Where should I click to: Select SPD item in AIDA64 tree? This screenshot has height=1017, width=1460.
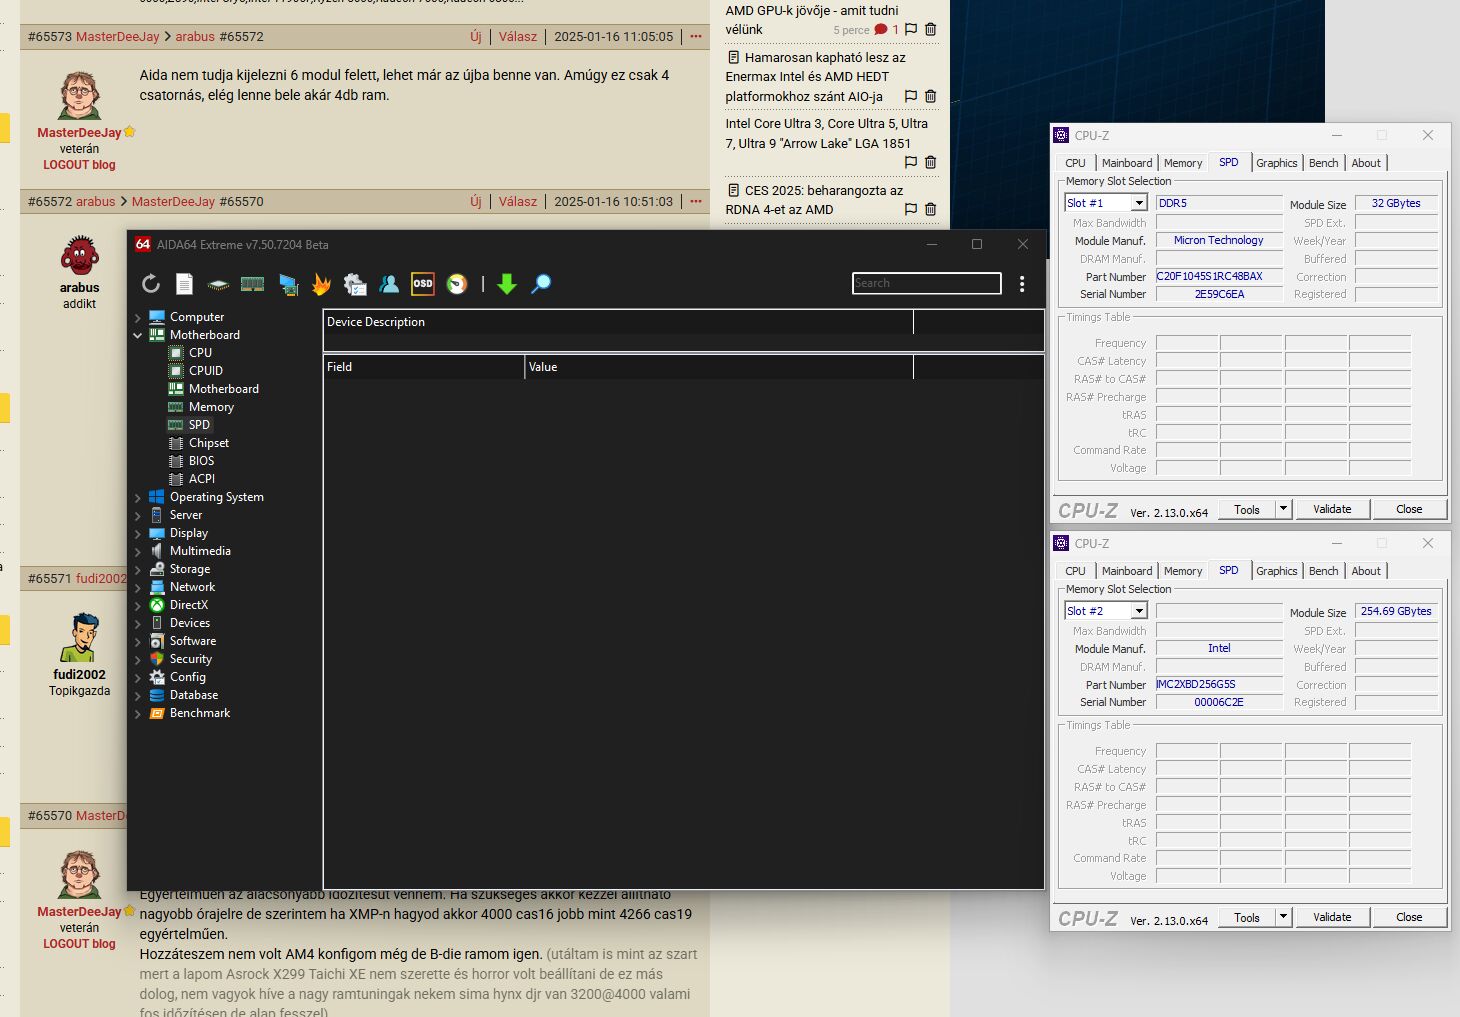point(199,425)
